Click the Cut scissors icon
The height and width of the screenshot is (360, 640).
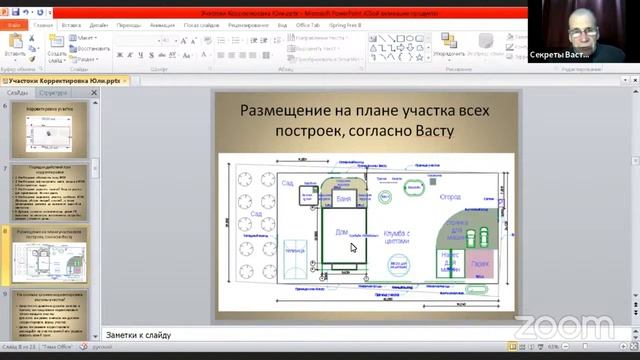click(32, 38)
